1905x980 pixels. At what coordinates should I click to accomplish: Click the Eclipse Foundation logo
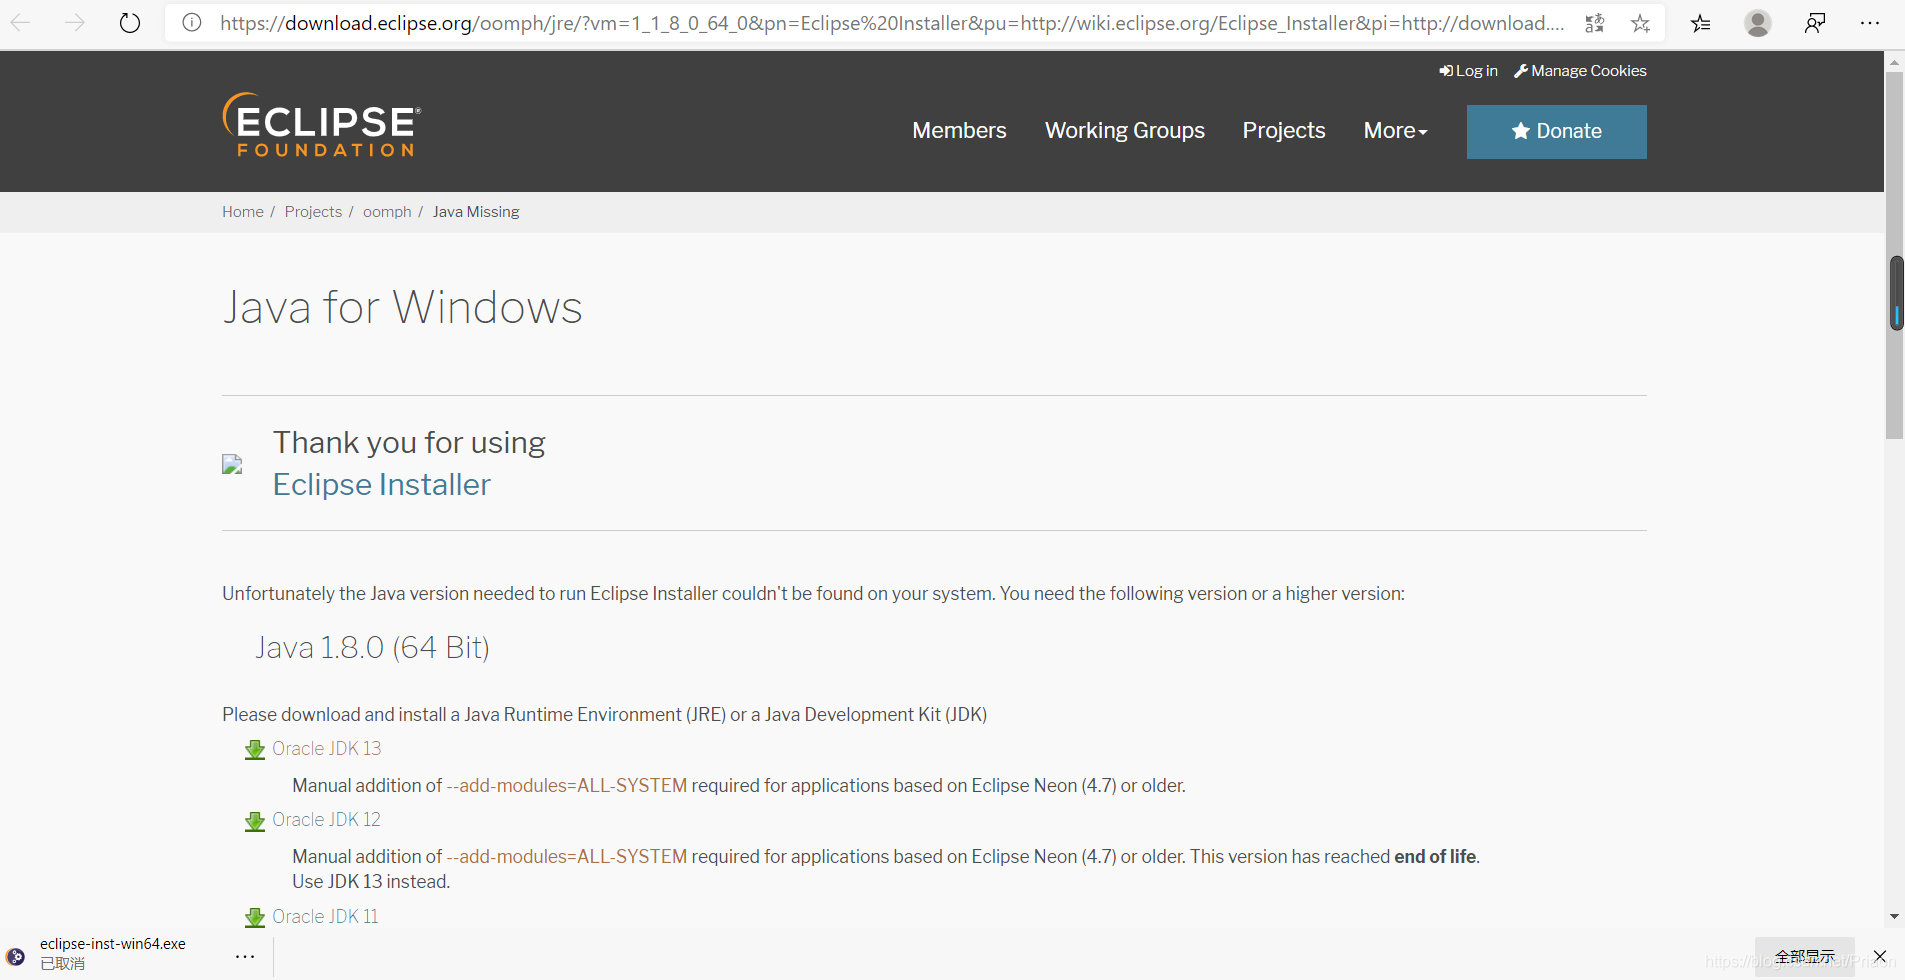pyautogui.click(x=322, y=125)
